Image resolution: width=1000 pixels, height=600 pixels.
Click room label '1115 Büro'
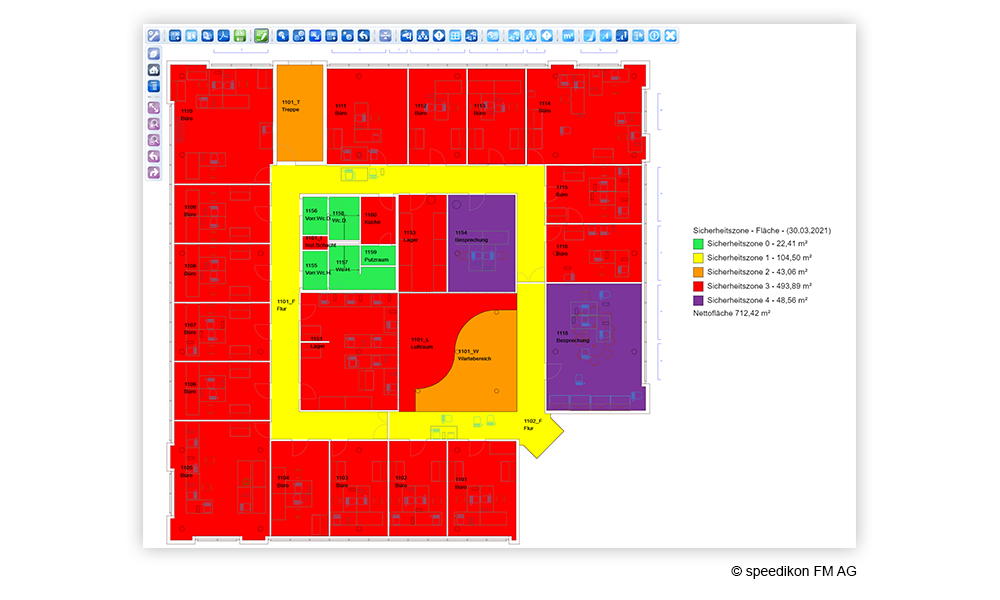pos(562,191)
